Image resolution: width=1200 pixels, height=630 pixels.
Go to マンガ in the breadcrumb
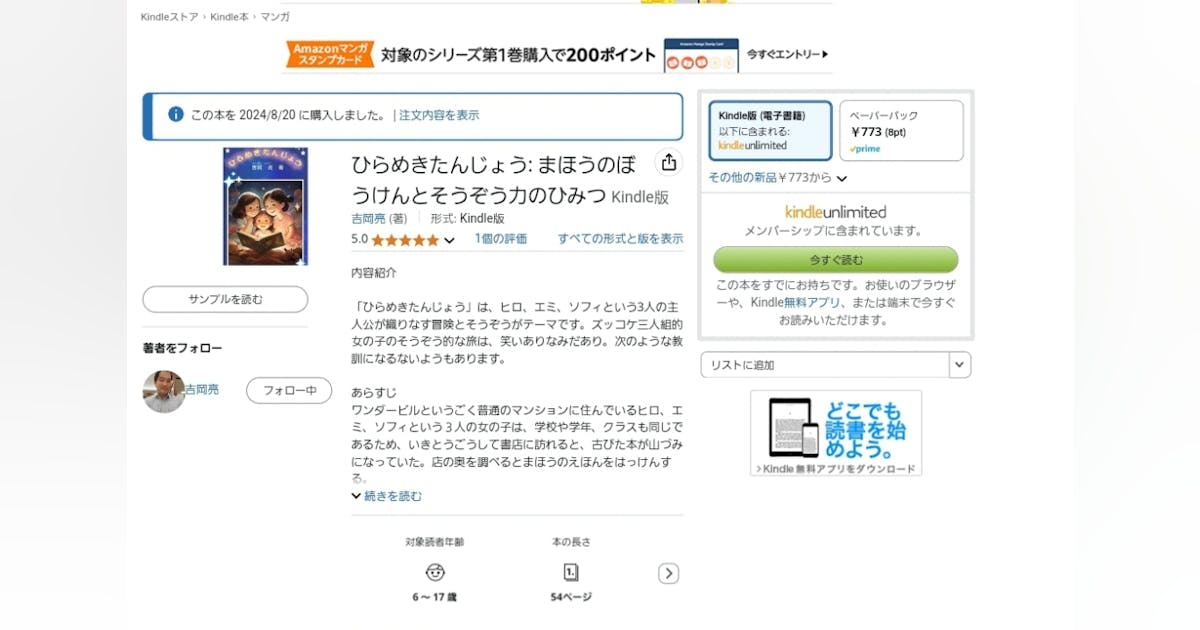pos(275,17)
